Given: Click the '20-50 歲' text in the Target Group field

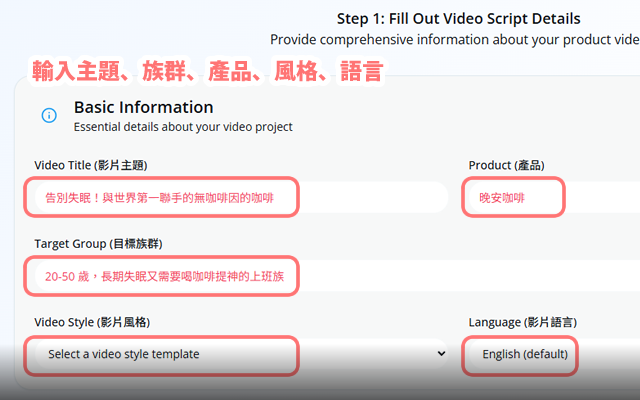Looking at the screenshot, I should pos(65,275).
